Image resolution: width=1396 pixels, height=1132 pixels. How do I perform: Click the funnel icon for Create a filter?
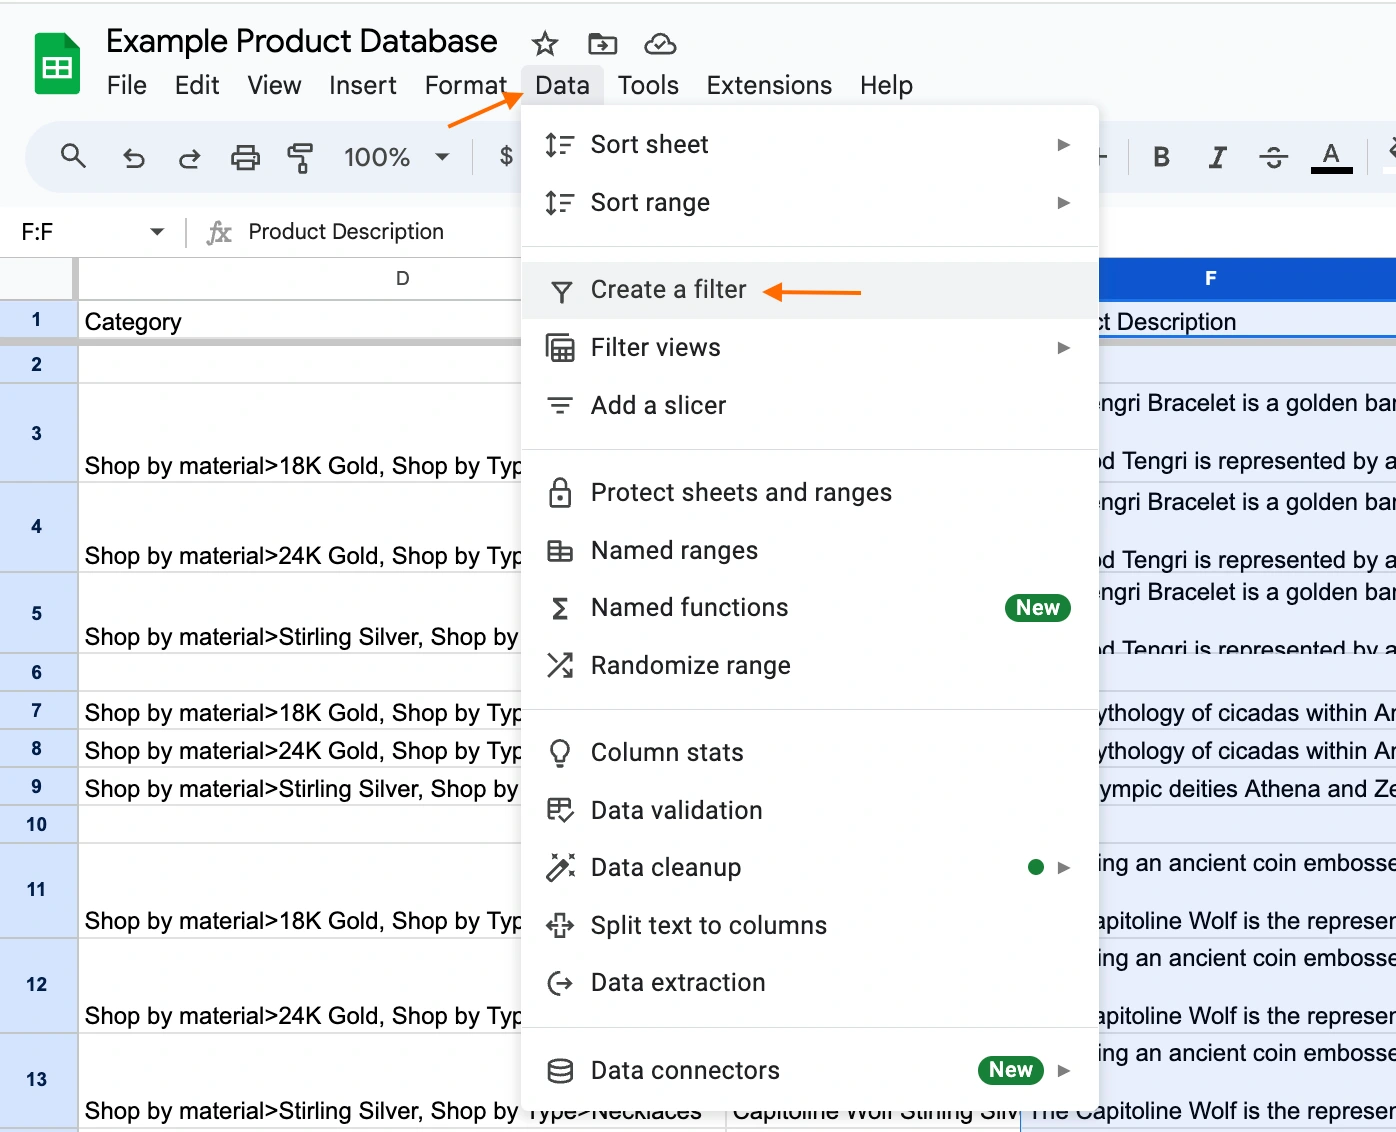tap(561, 291)
